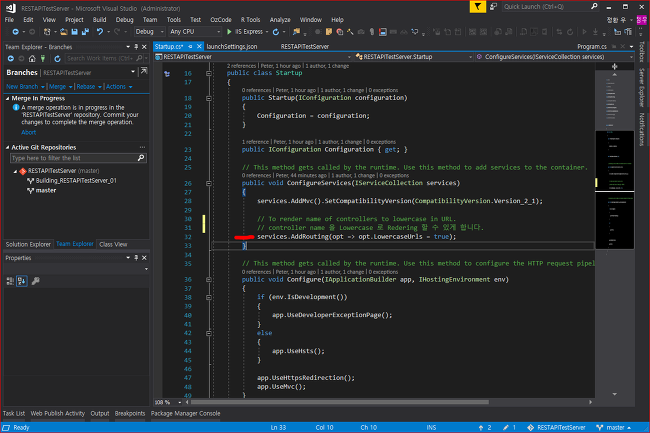Open the Merge dropdown in Branches
Image resolution: width=650 pixels, height=433 pixels.
click(x=61, y=87)
